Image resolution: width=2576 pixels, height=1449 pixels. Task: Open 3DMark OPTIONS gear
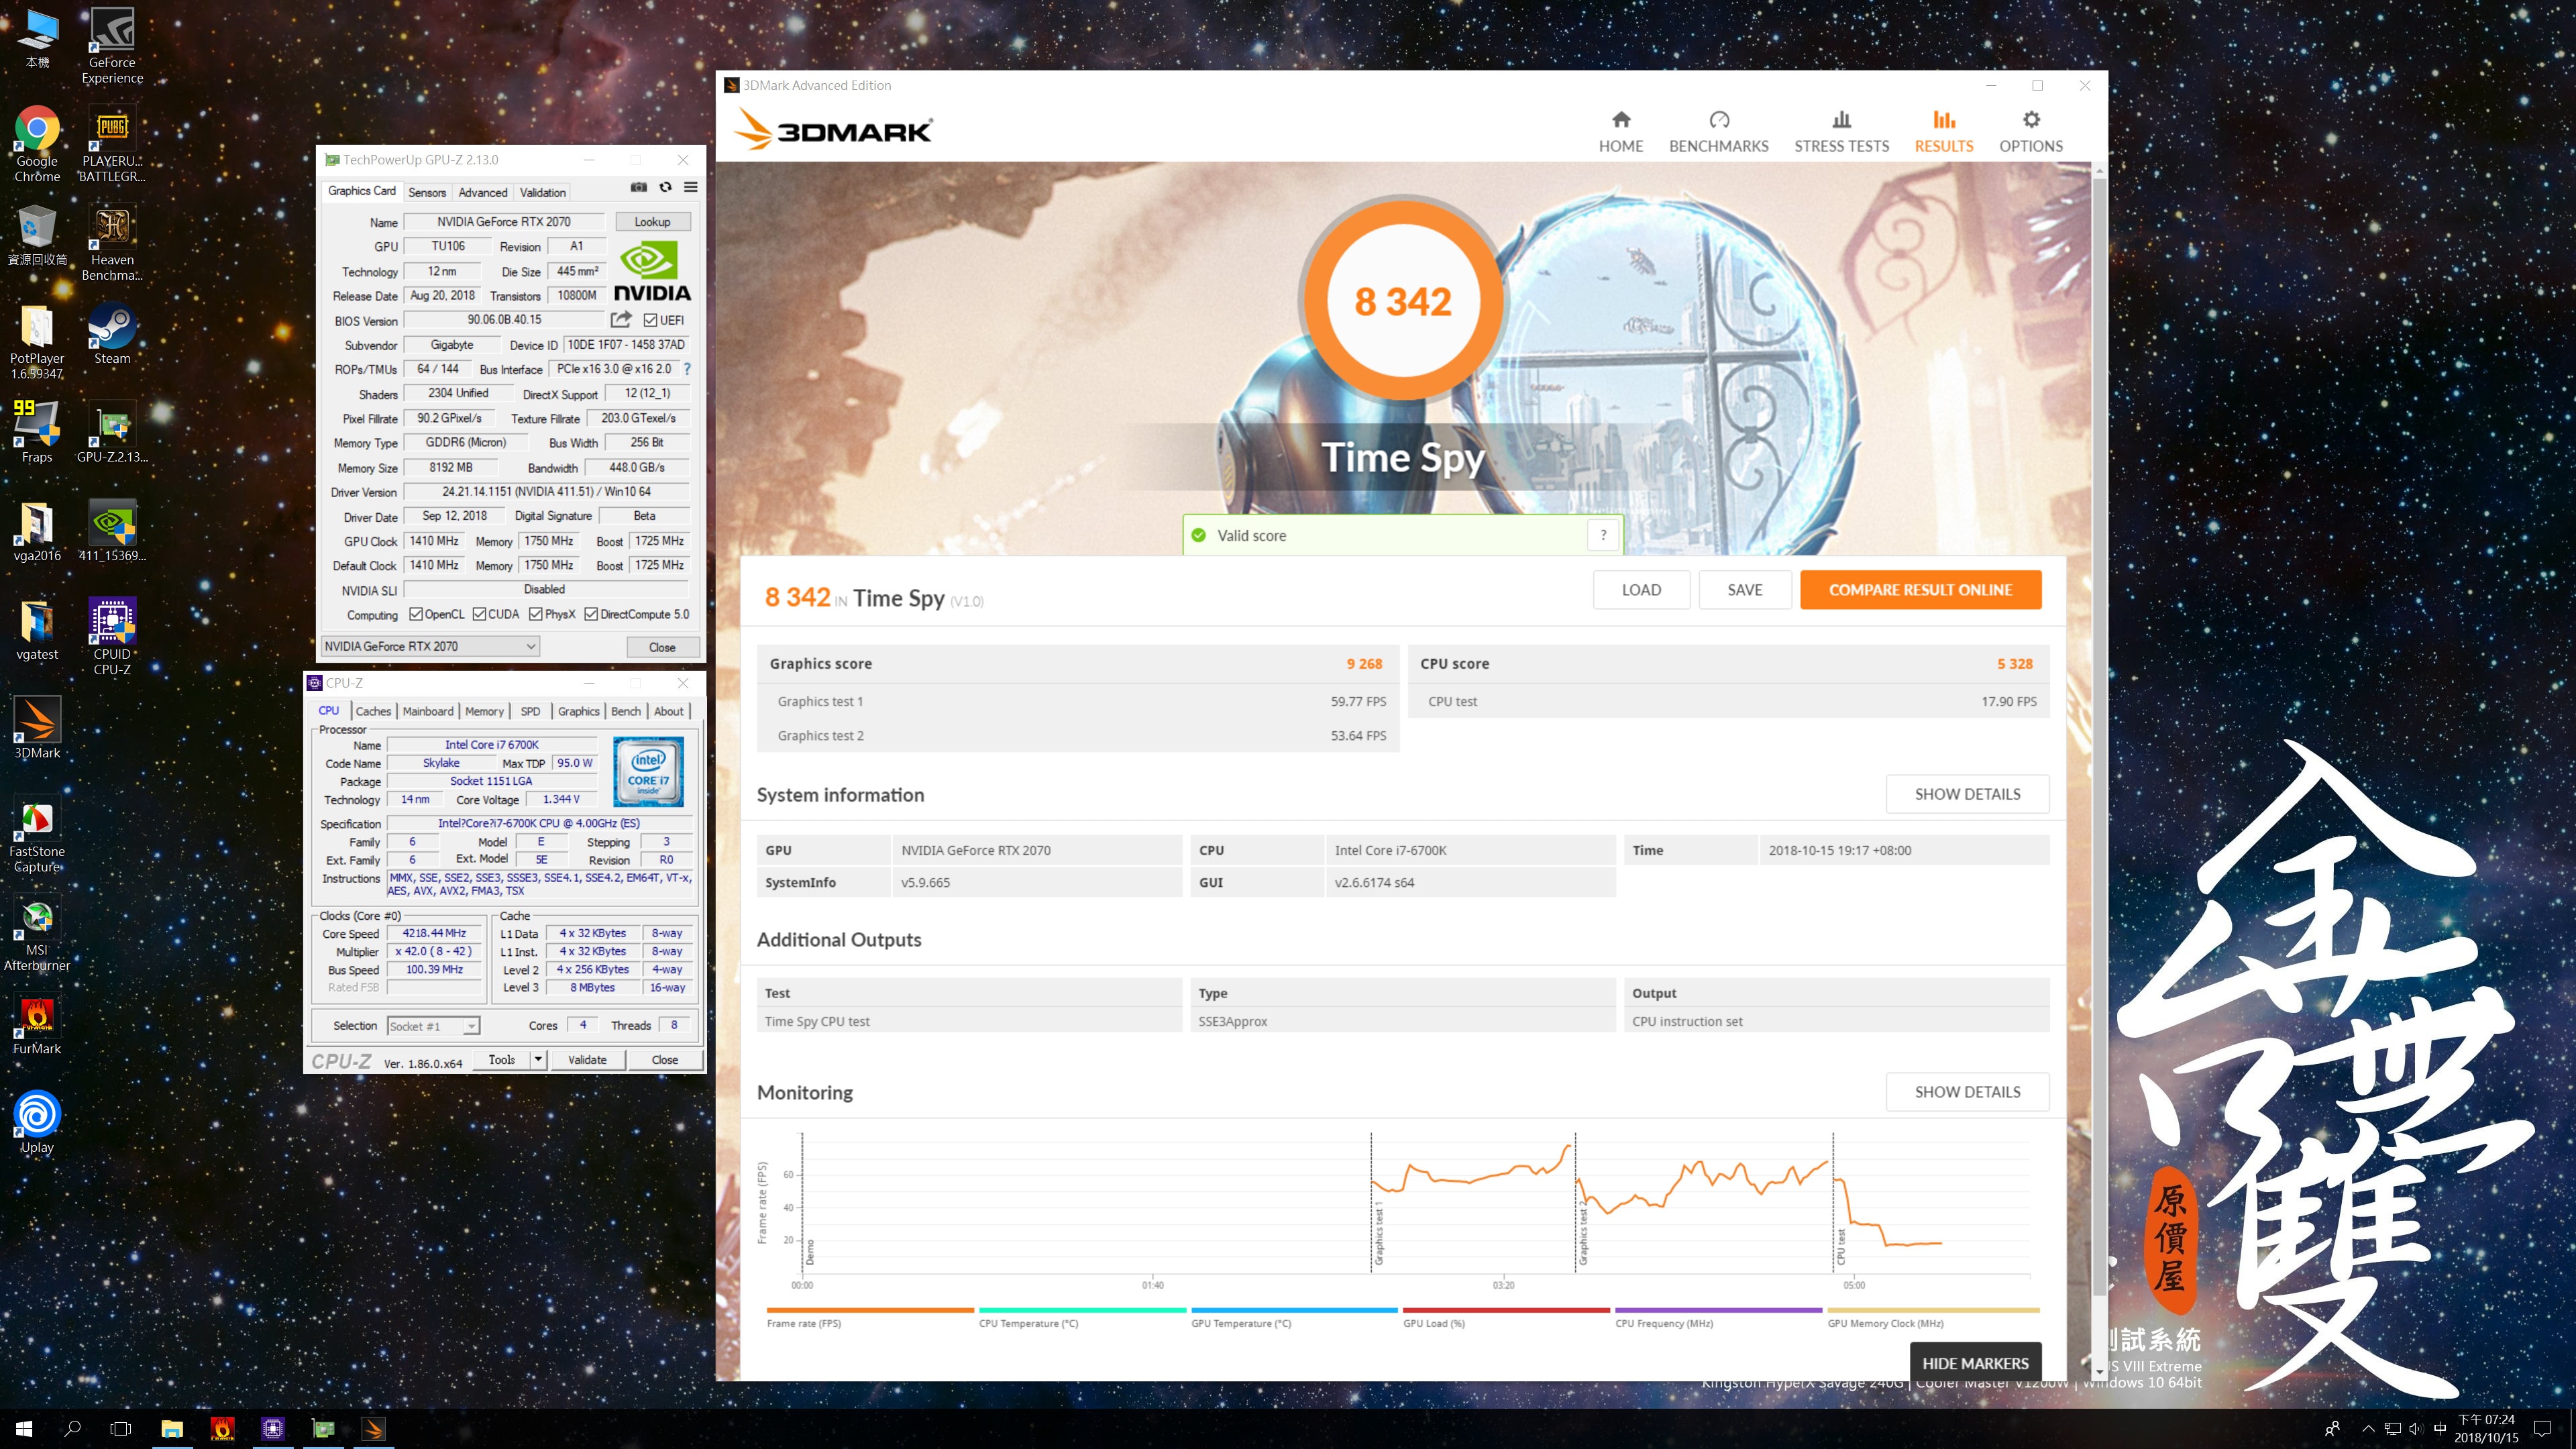[2030, 120]
